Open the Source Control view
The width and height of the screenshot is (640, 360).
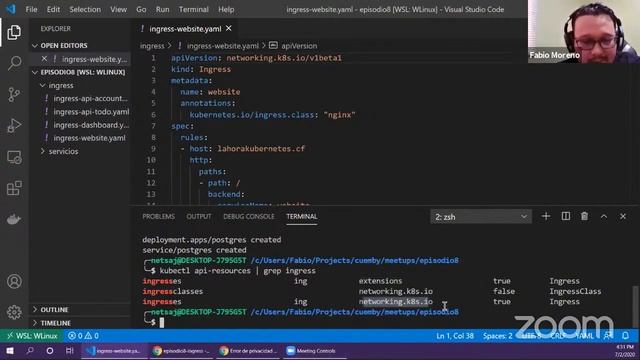(14, 94)
